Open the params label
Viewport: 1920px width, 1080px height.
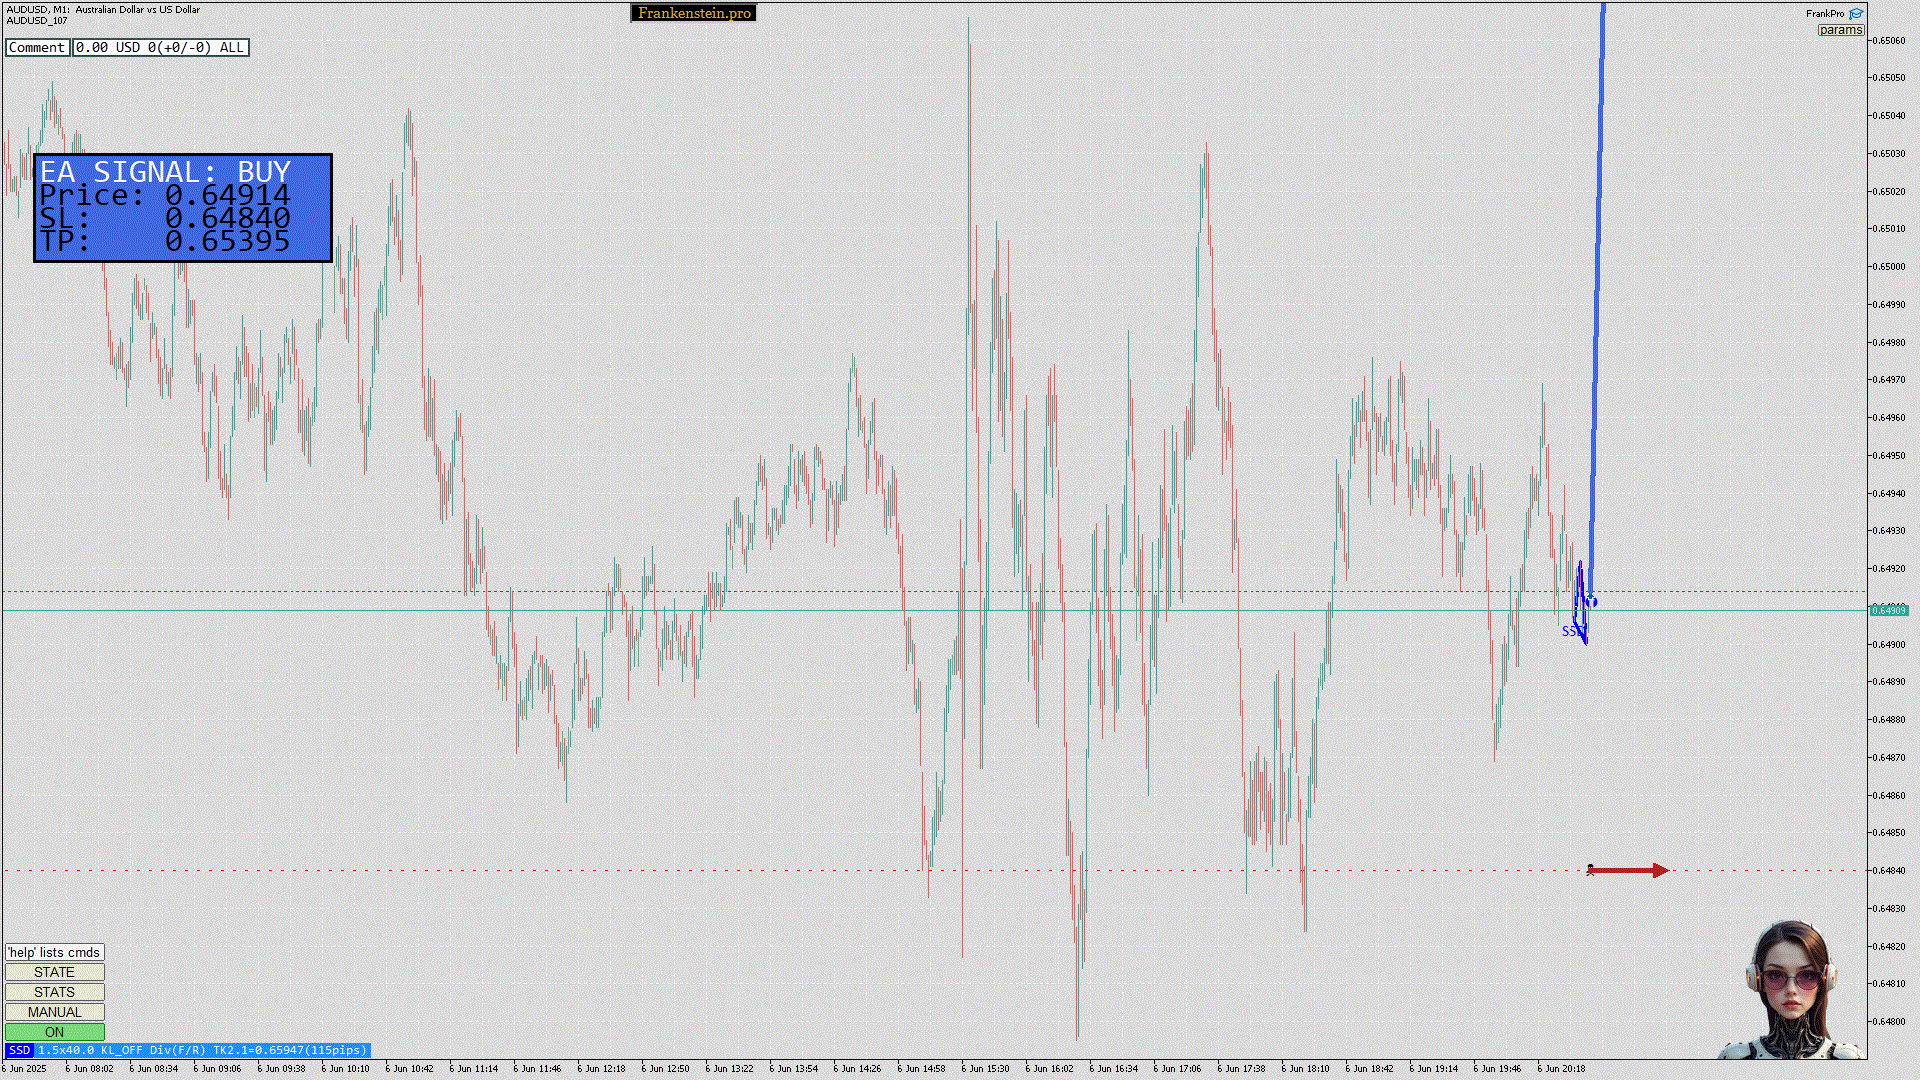pos(1840,30)
